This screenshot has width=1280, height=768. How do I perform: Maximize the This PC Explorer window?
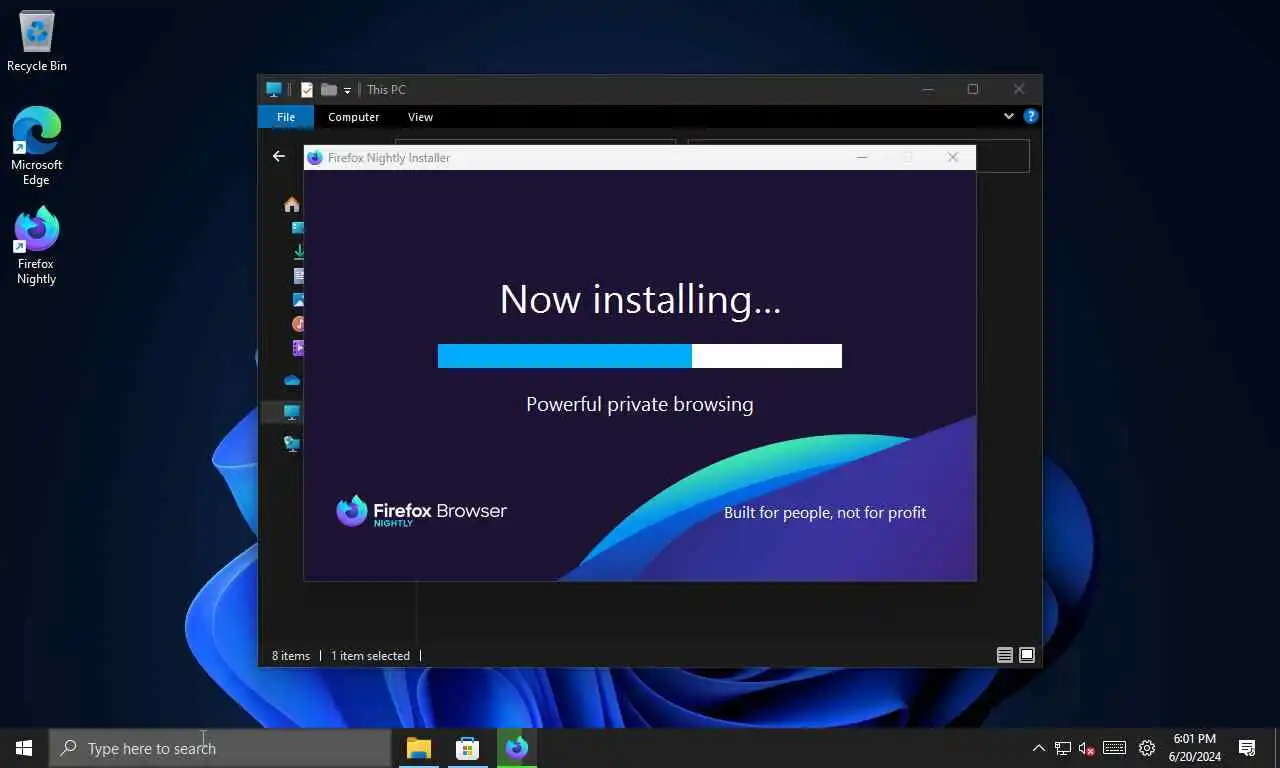[973, 89]
